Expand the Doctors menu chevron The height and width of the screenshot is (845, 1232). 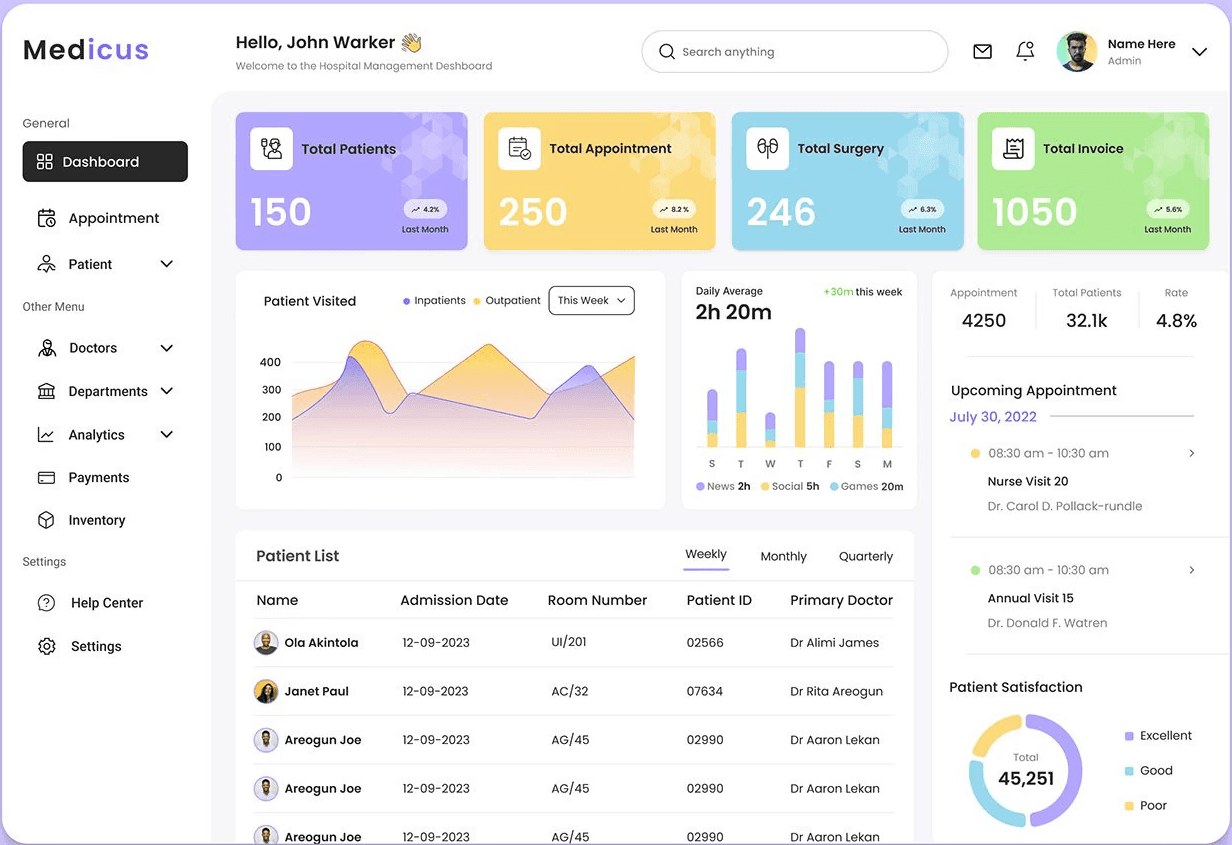167,348
